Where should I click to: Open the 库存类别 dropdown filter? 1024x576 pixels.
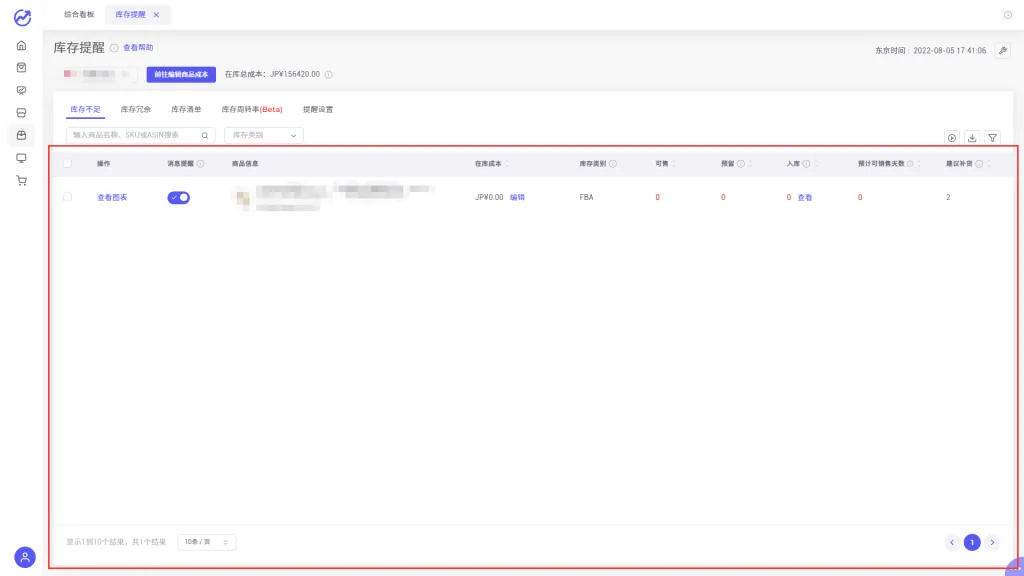[x=264, y=135]
